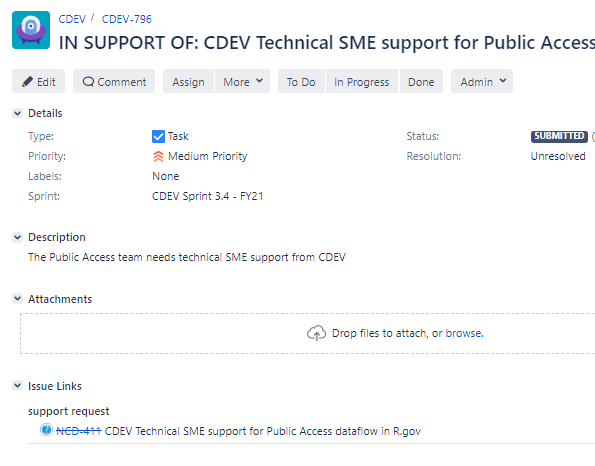
Task: Open linked issue NCD-411
Action: [x=79, y=431]
